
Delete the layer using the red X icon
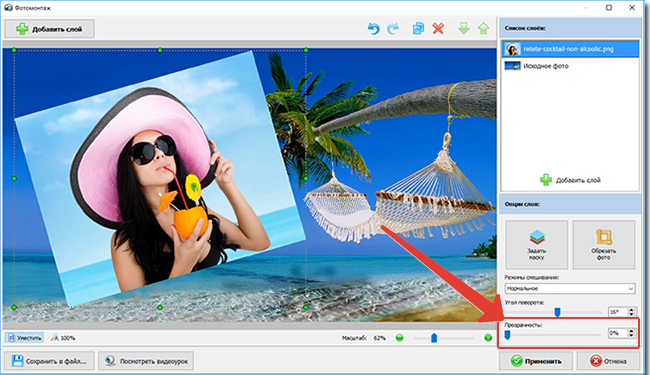(x=438, y=29)
